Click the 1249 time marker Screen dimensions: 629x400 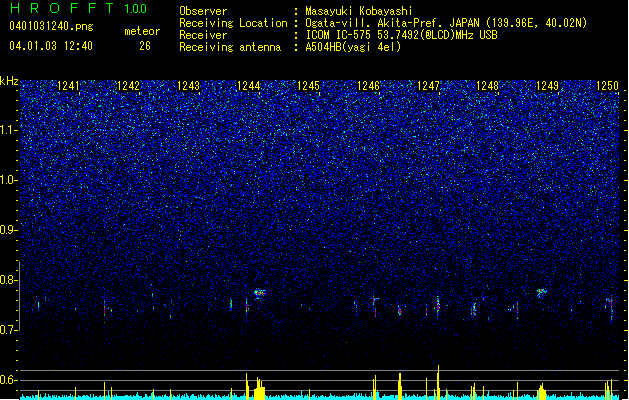point(547,86)
